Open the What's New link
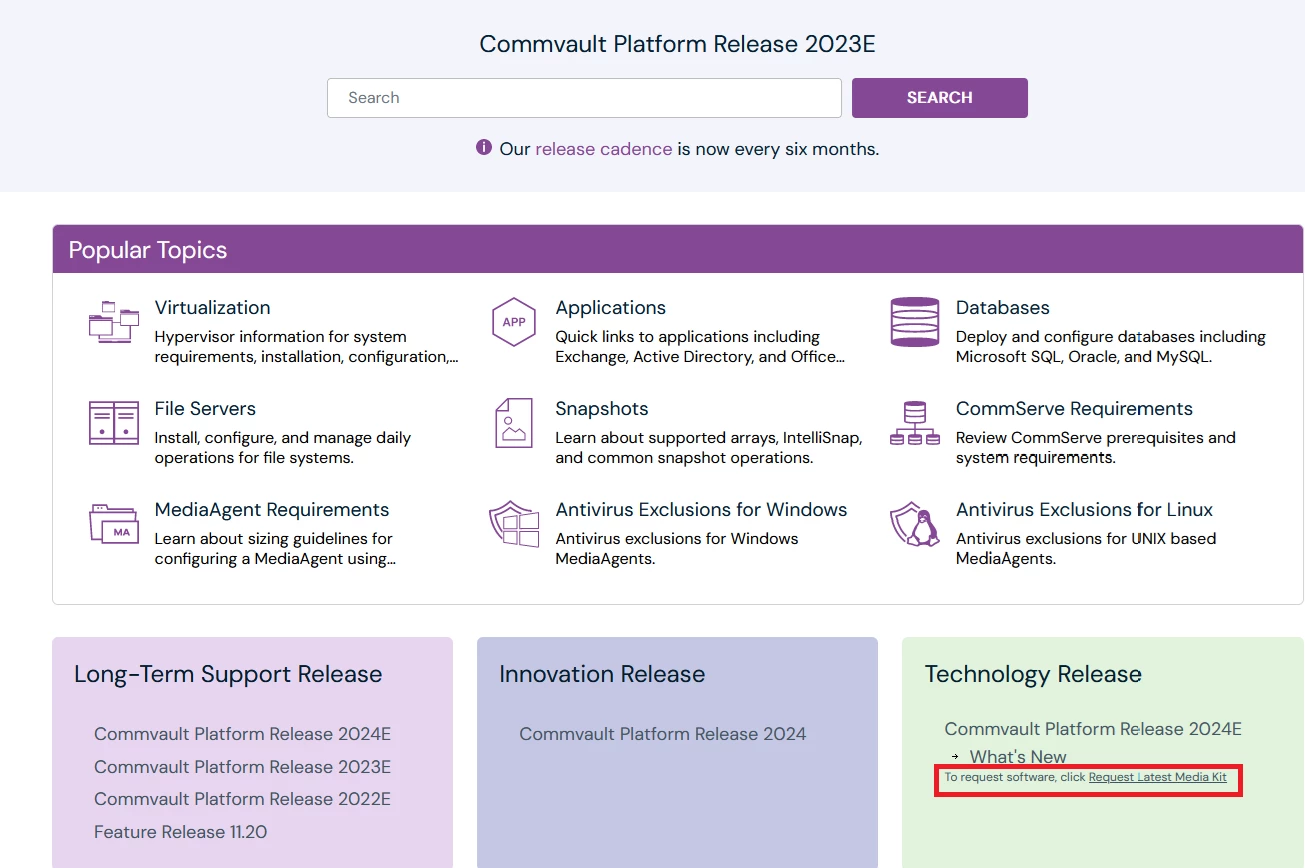This screenshot has width=1305, height=868. [1018, 757]
